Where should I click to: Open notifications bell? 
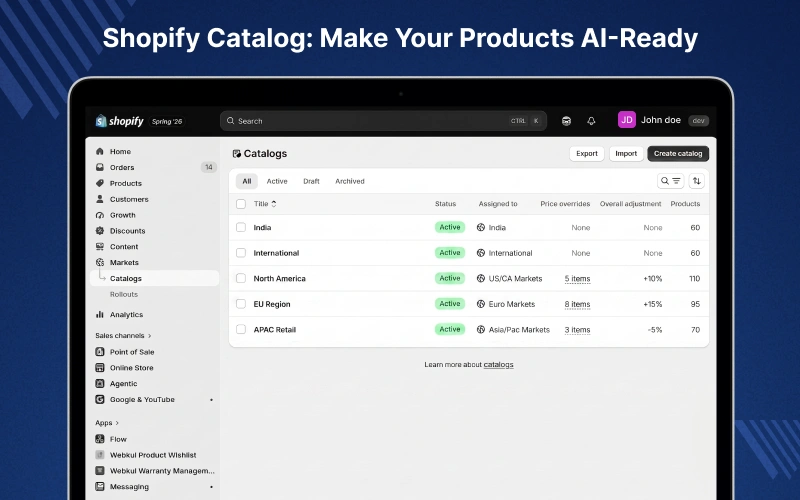[x=591, y=121]
